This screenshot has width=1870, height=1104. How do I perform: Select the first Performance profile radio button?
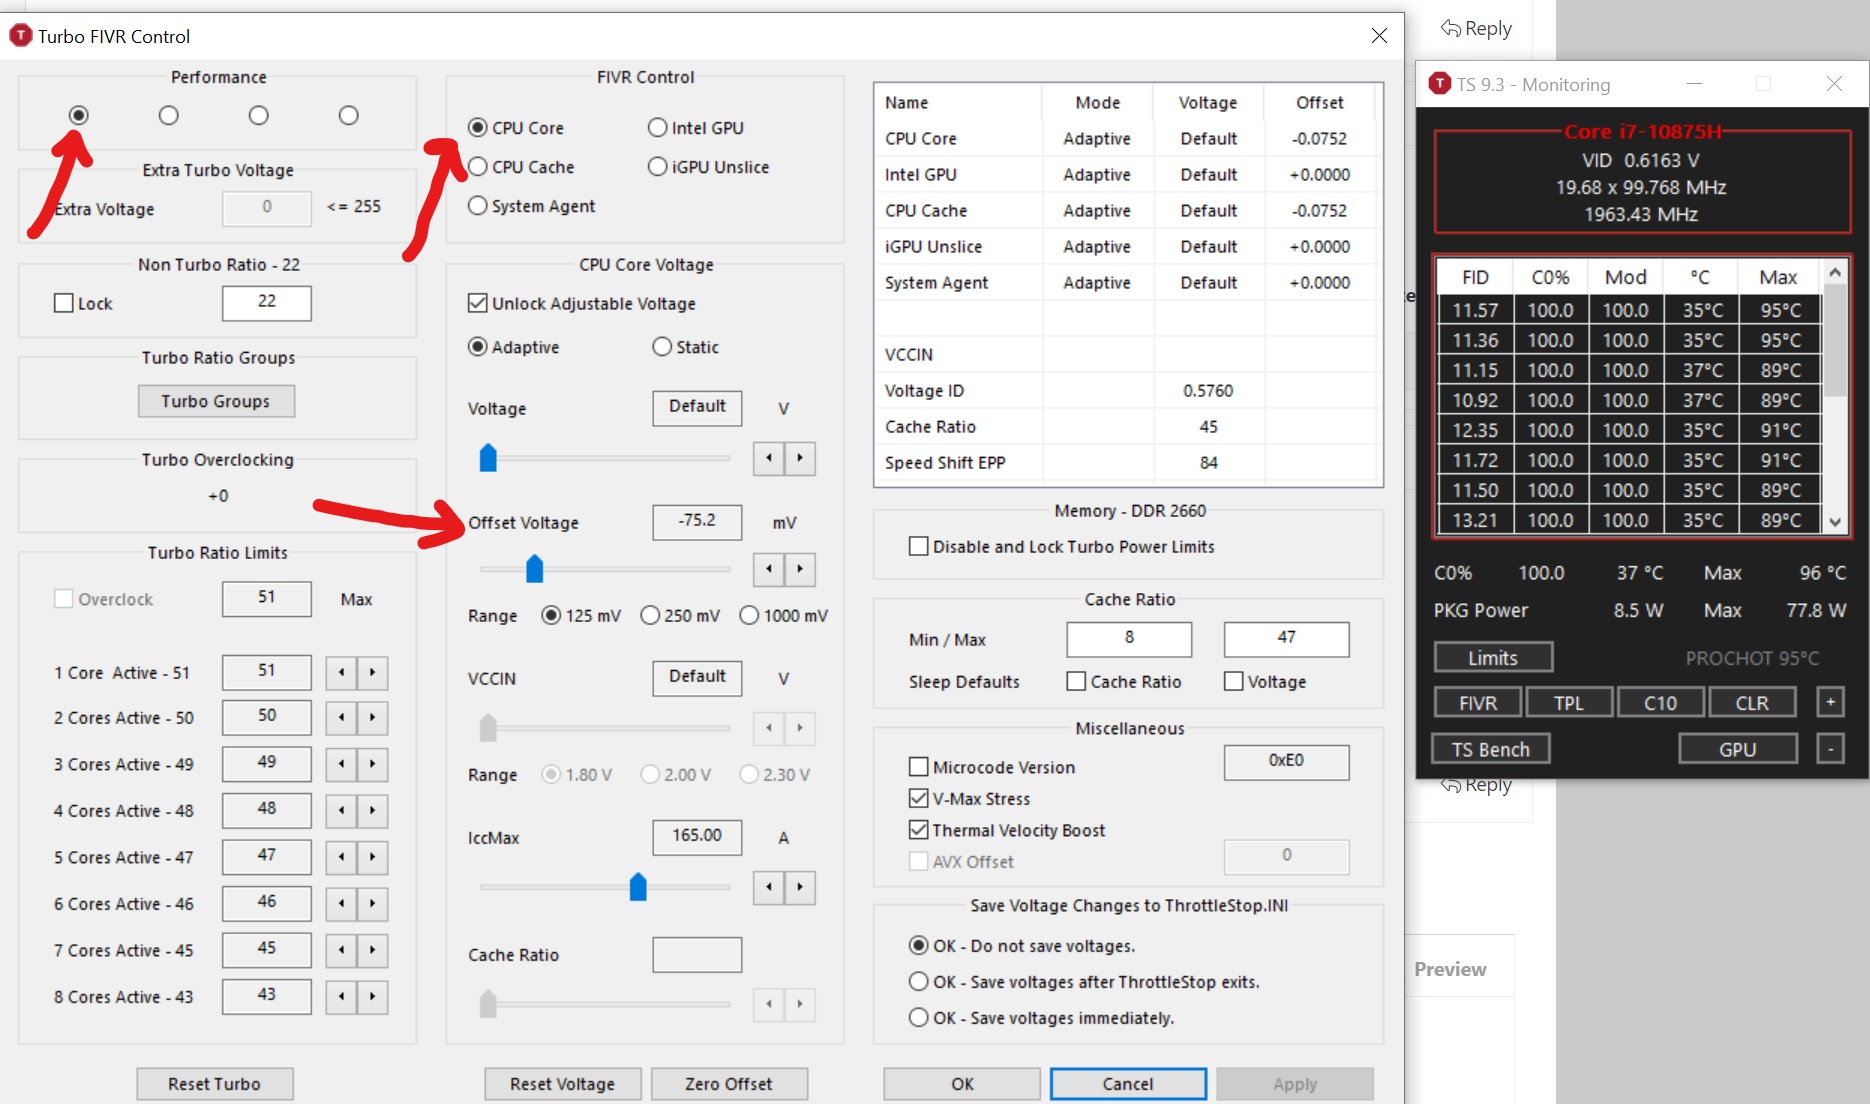(x=78, y=115)
